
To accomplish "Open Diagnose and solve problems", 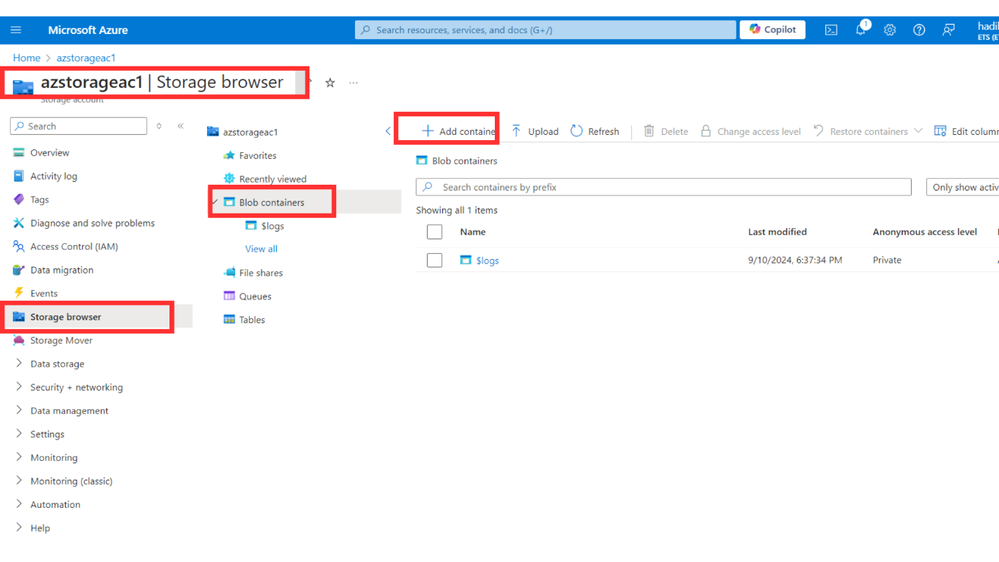I will click(92, 224).
